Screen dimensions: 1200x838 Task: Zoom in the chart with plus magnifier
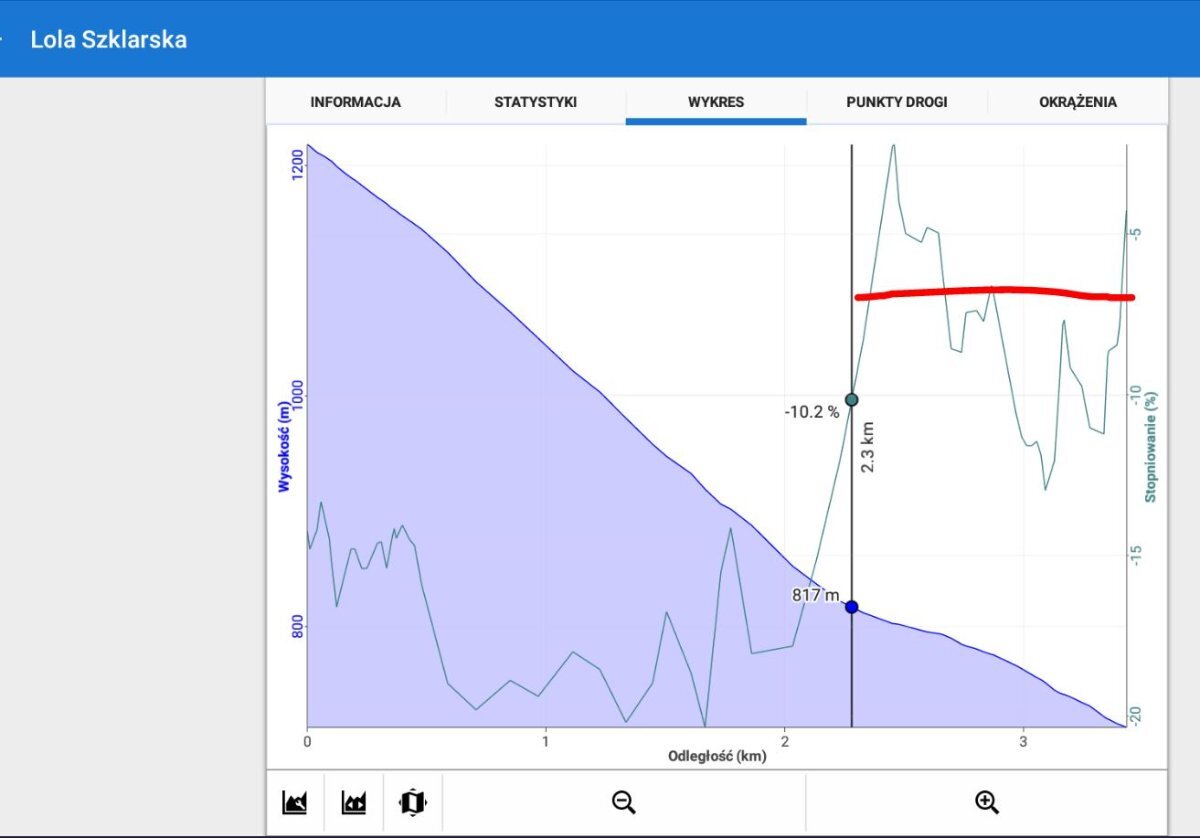(986, 802)
